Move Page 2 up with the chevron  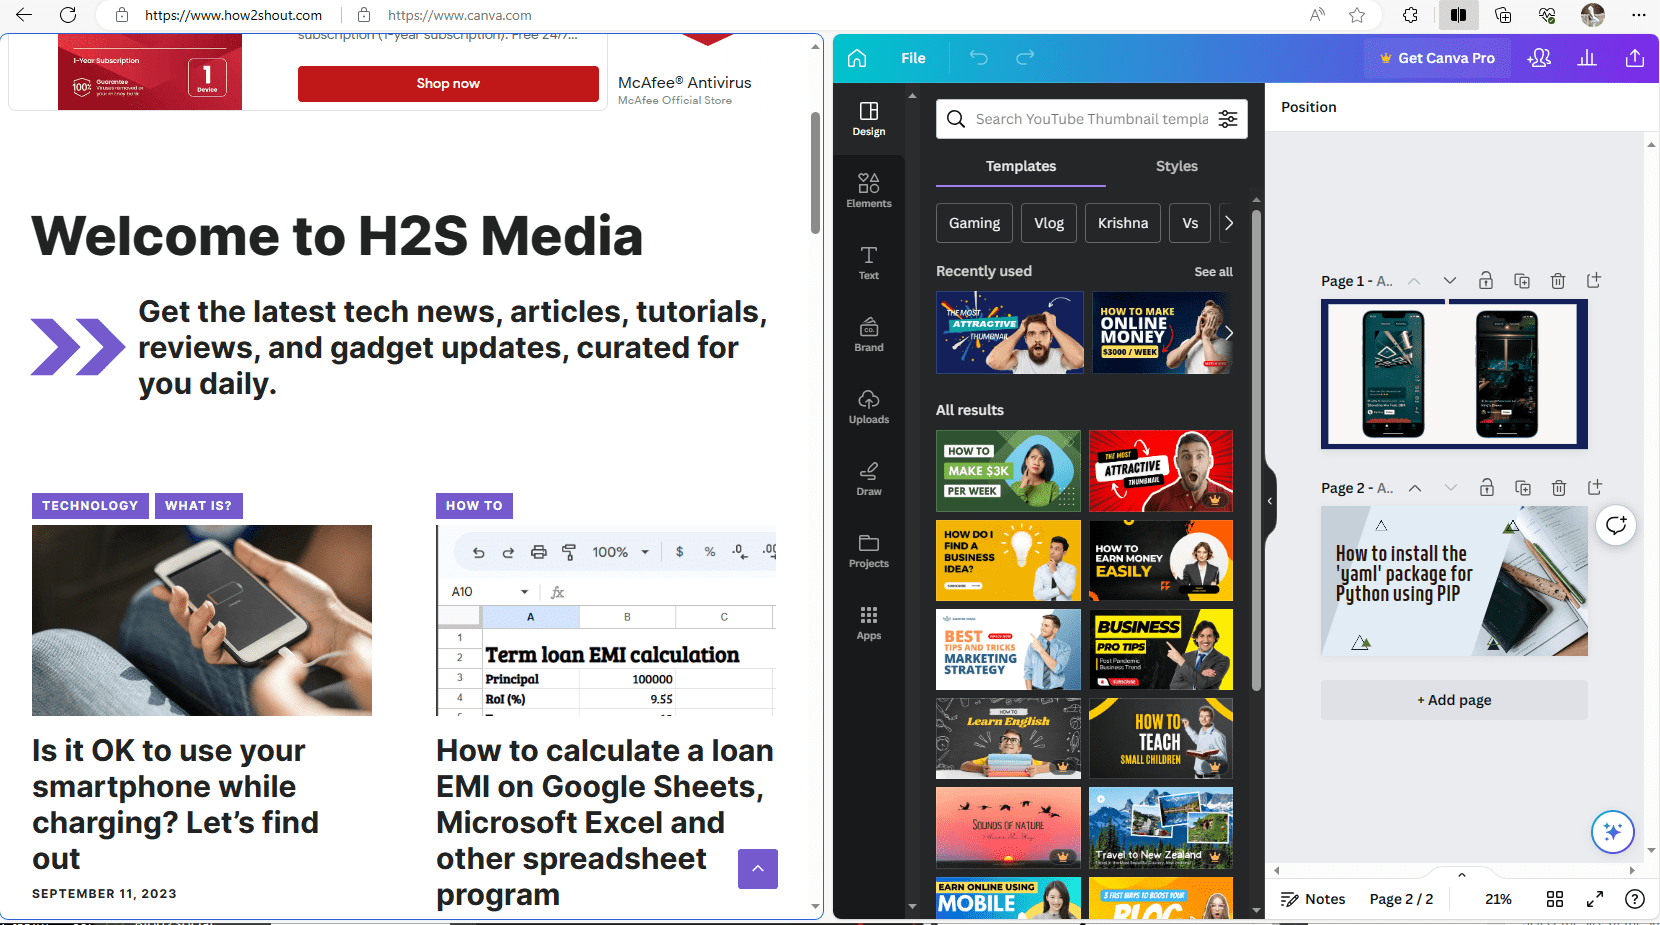[1415, 488]
